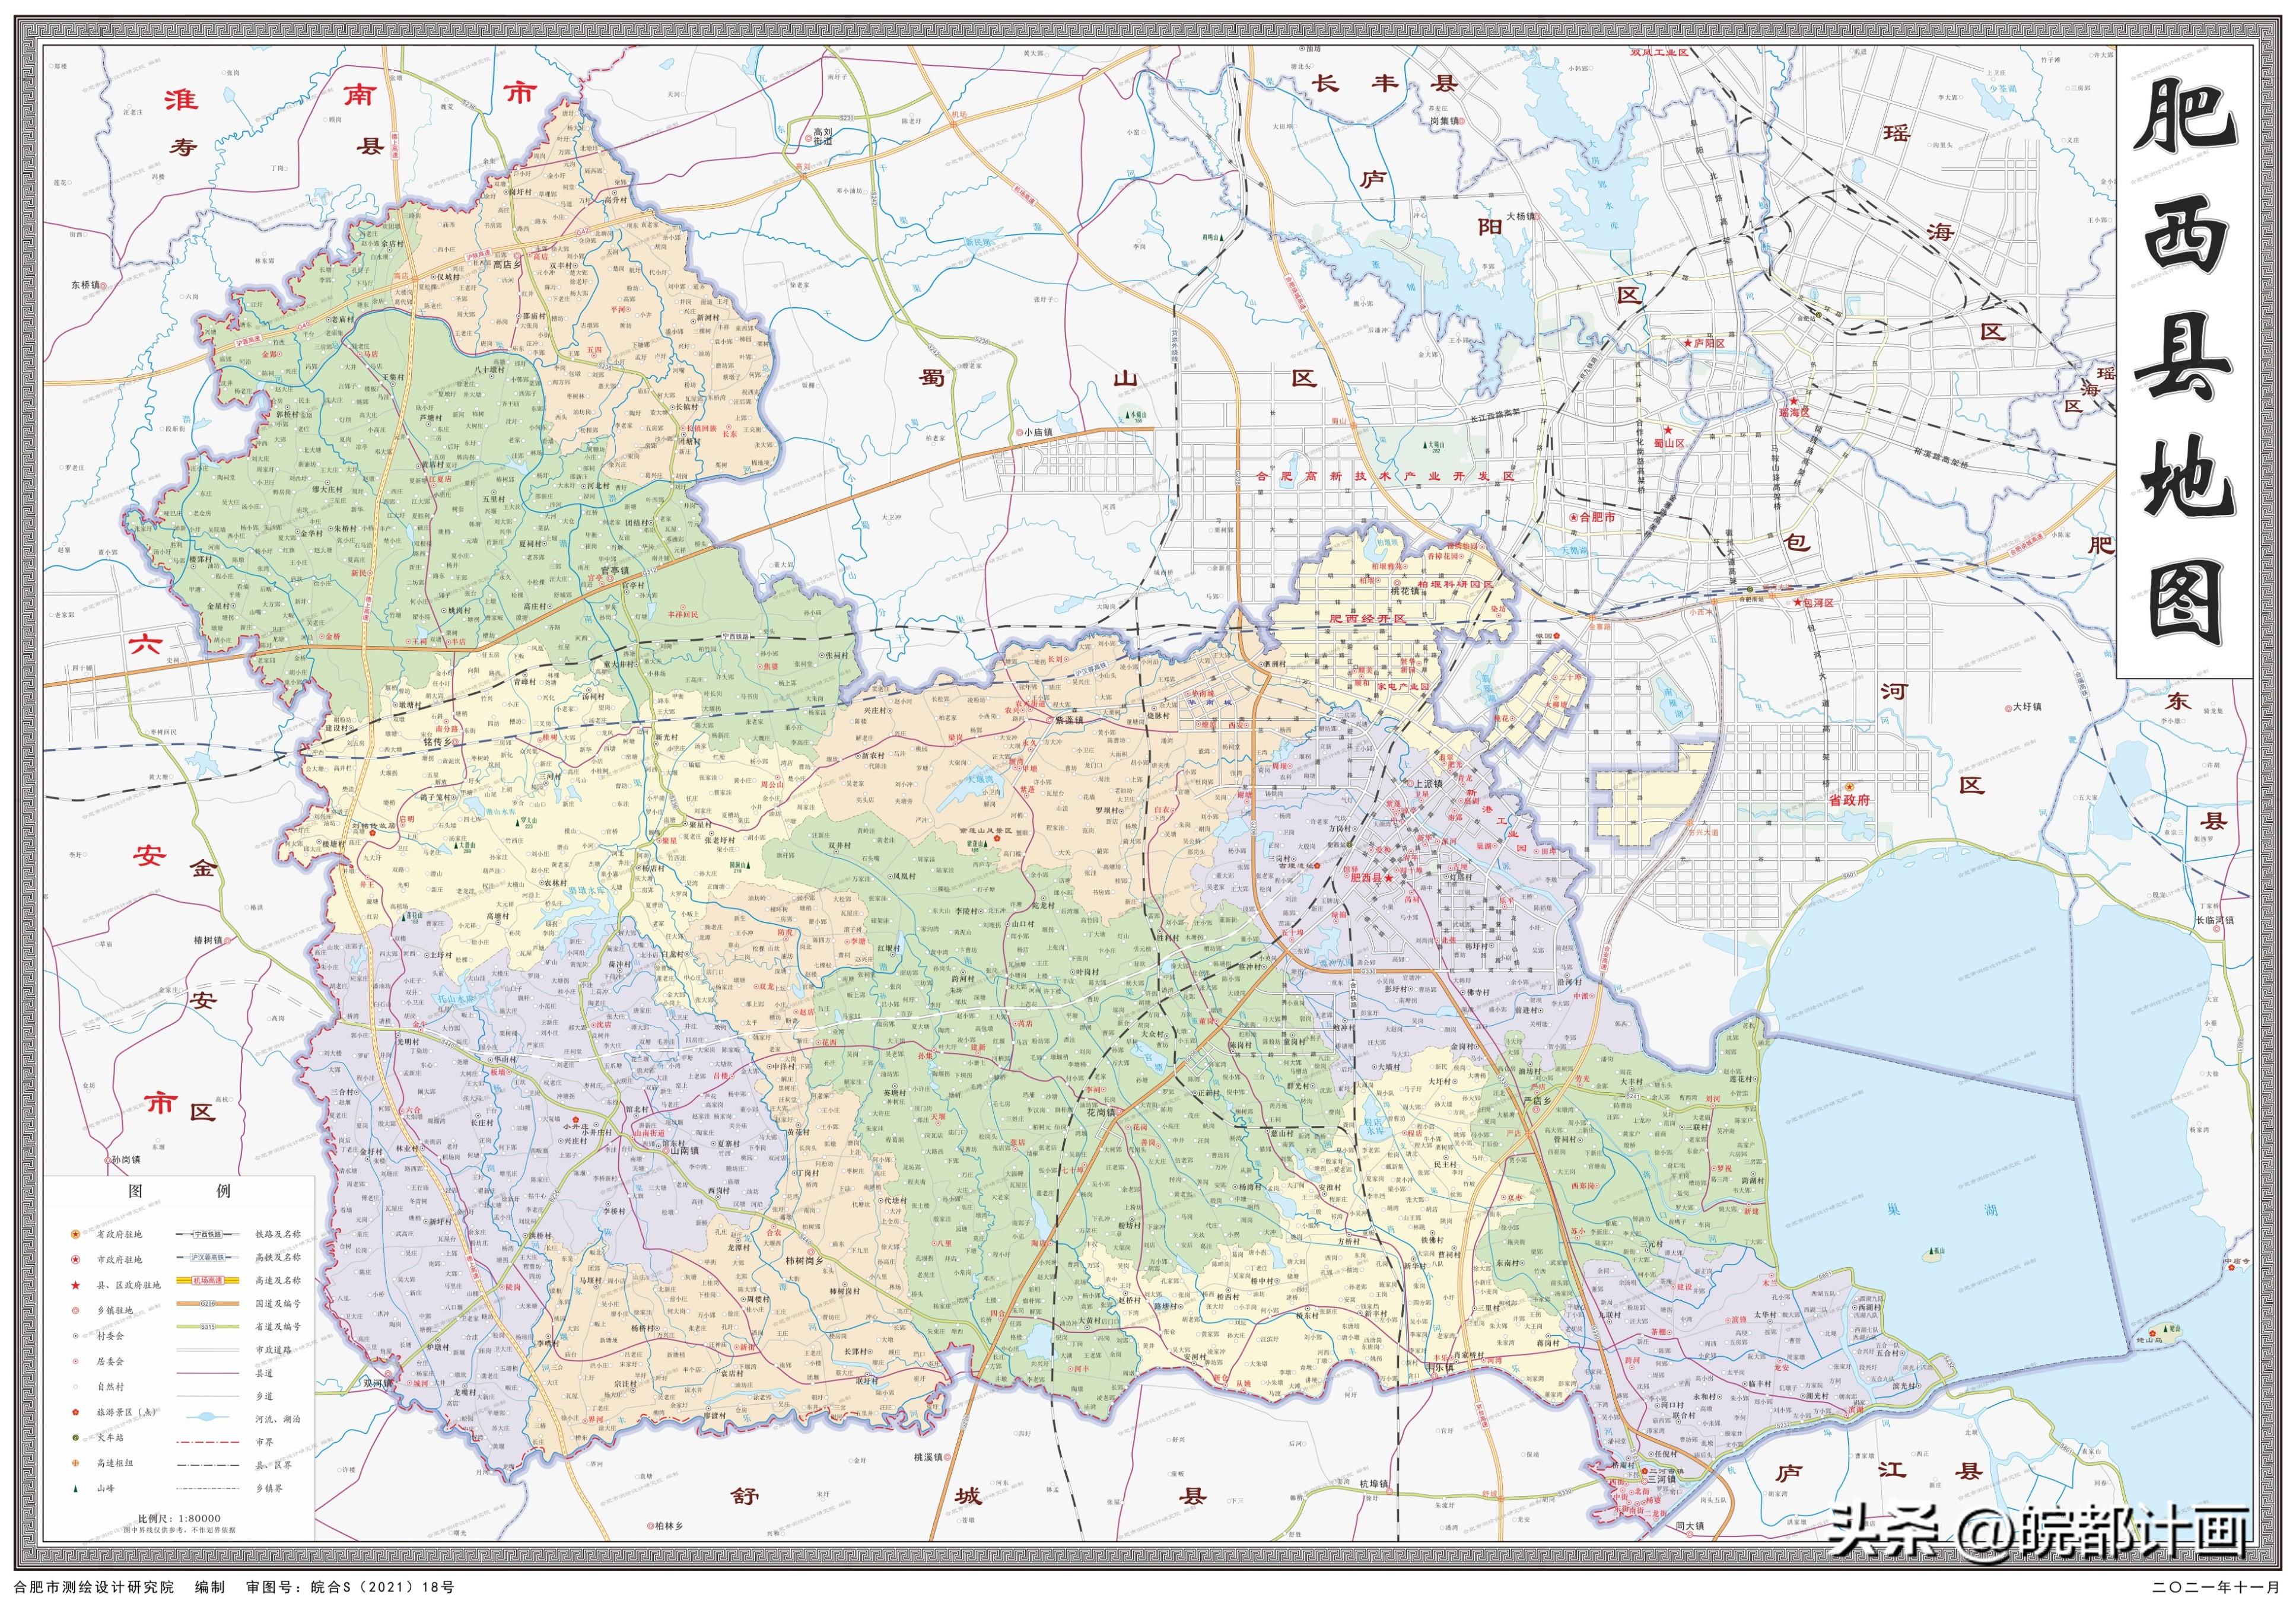2296x1607 pixels.
Task: Click the 沪汉蓉高铁 line sample in legend
Action: coord(209,1257)
